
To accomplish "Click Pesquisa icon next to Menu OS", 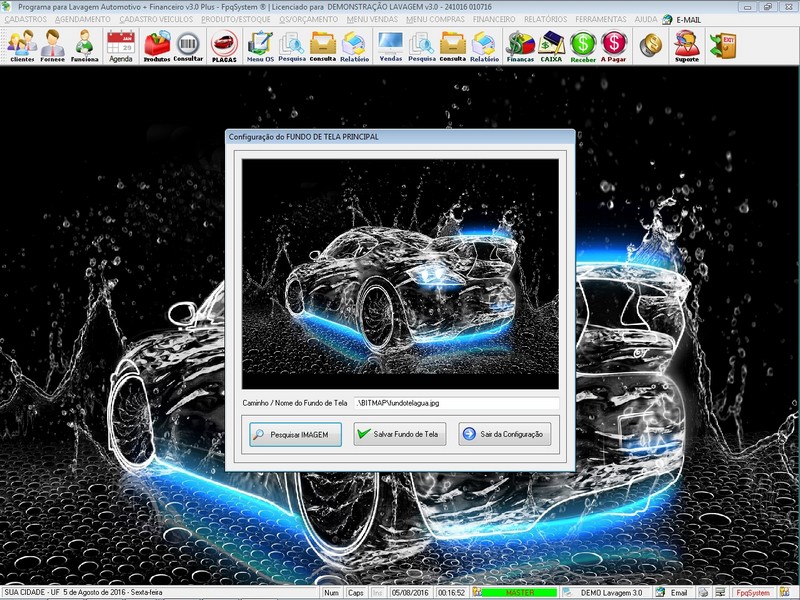I will (x=292, y=46).
